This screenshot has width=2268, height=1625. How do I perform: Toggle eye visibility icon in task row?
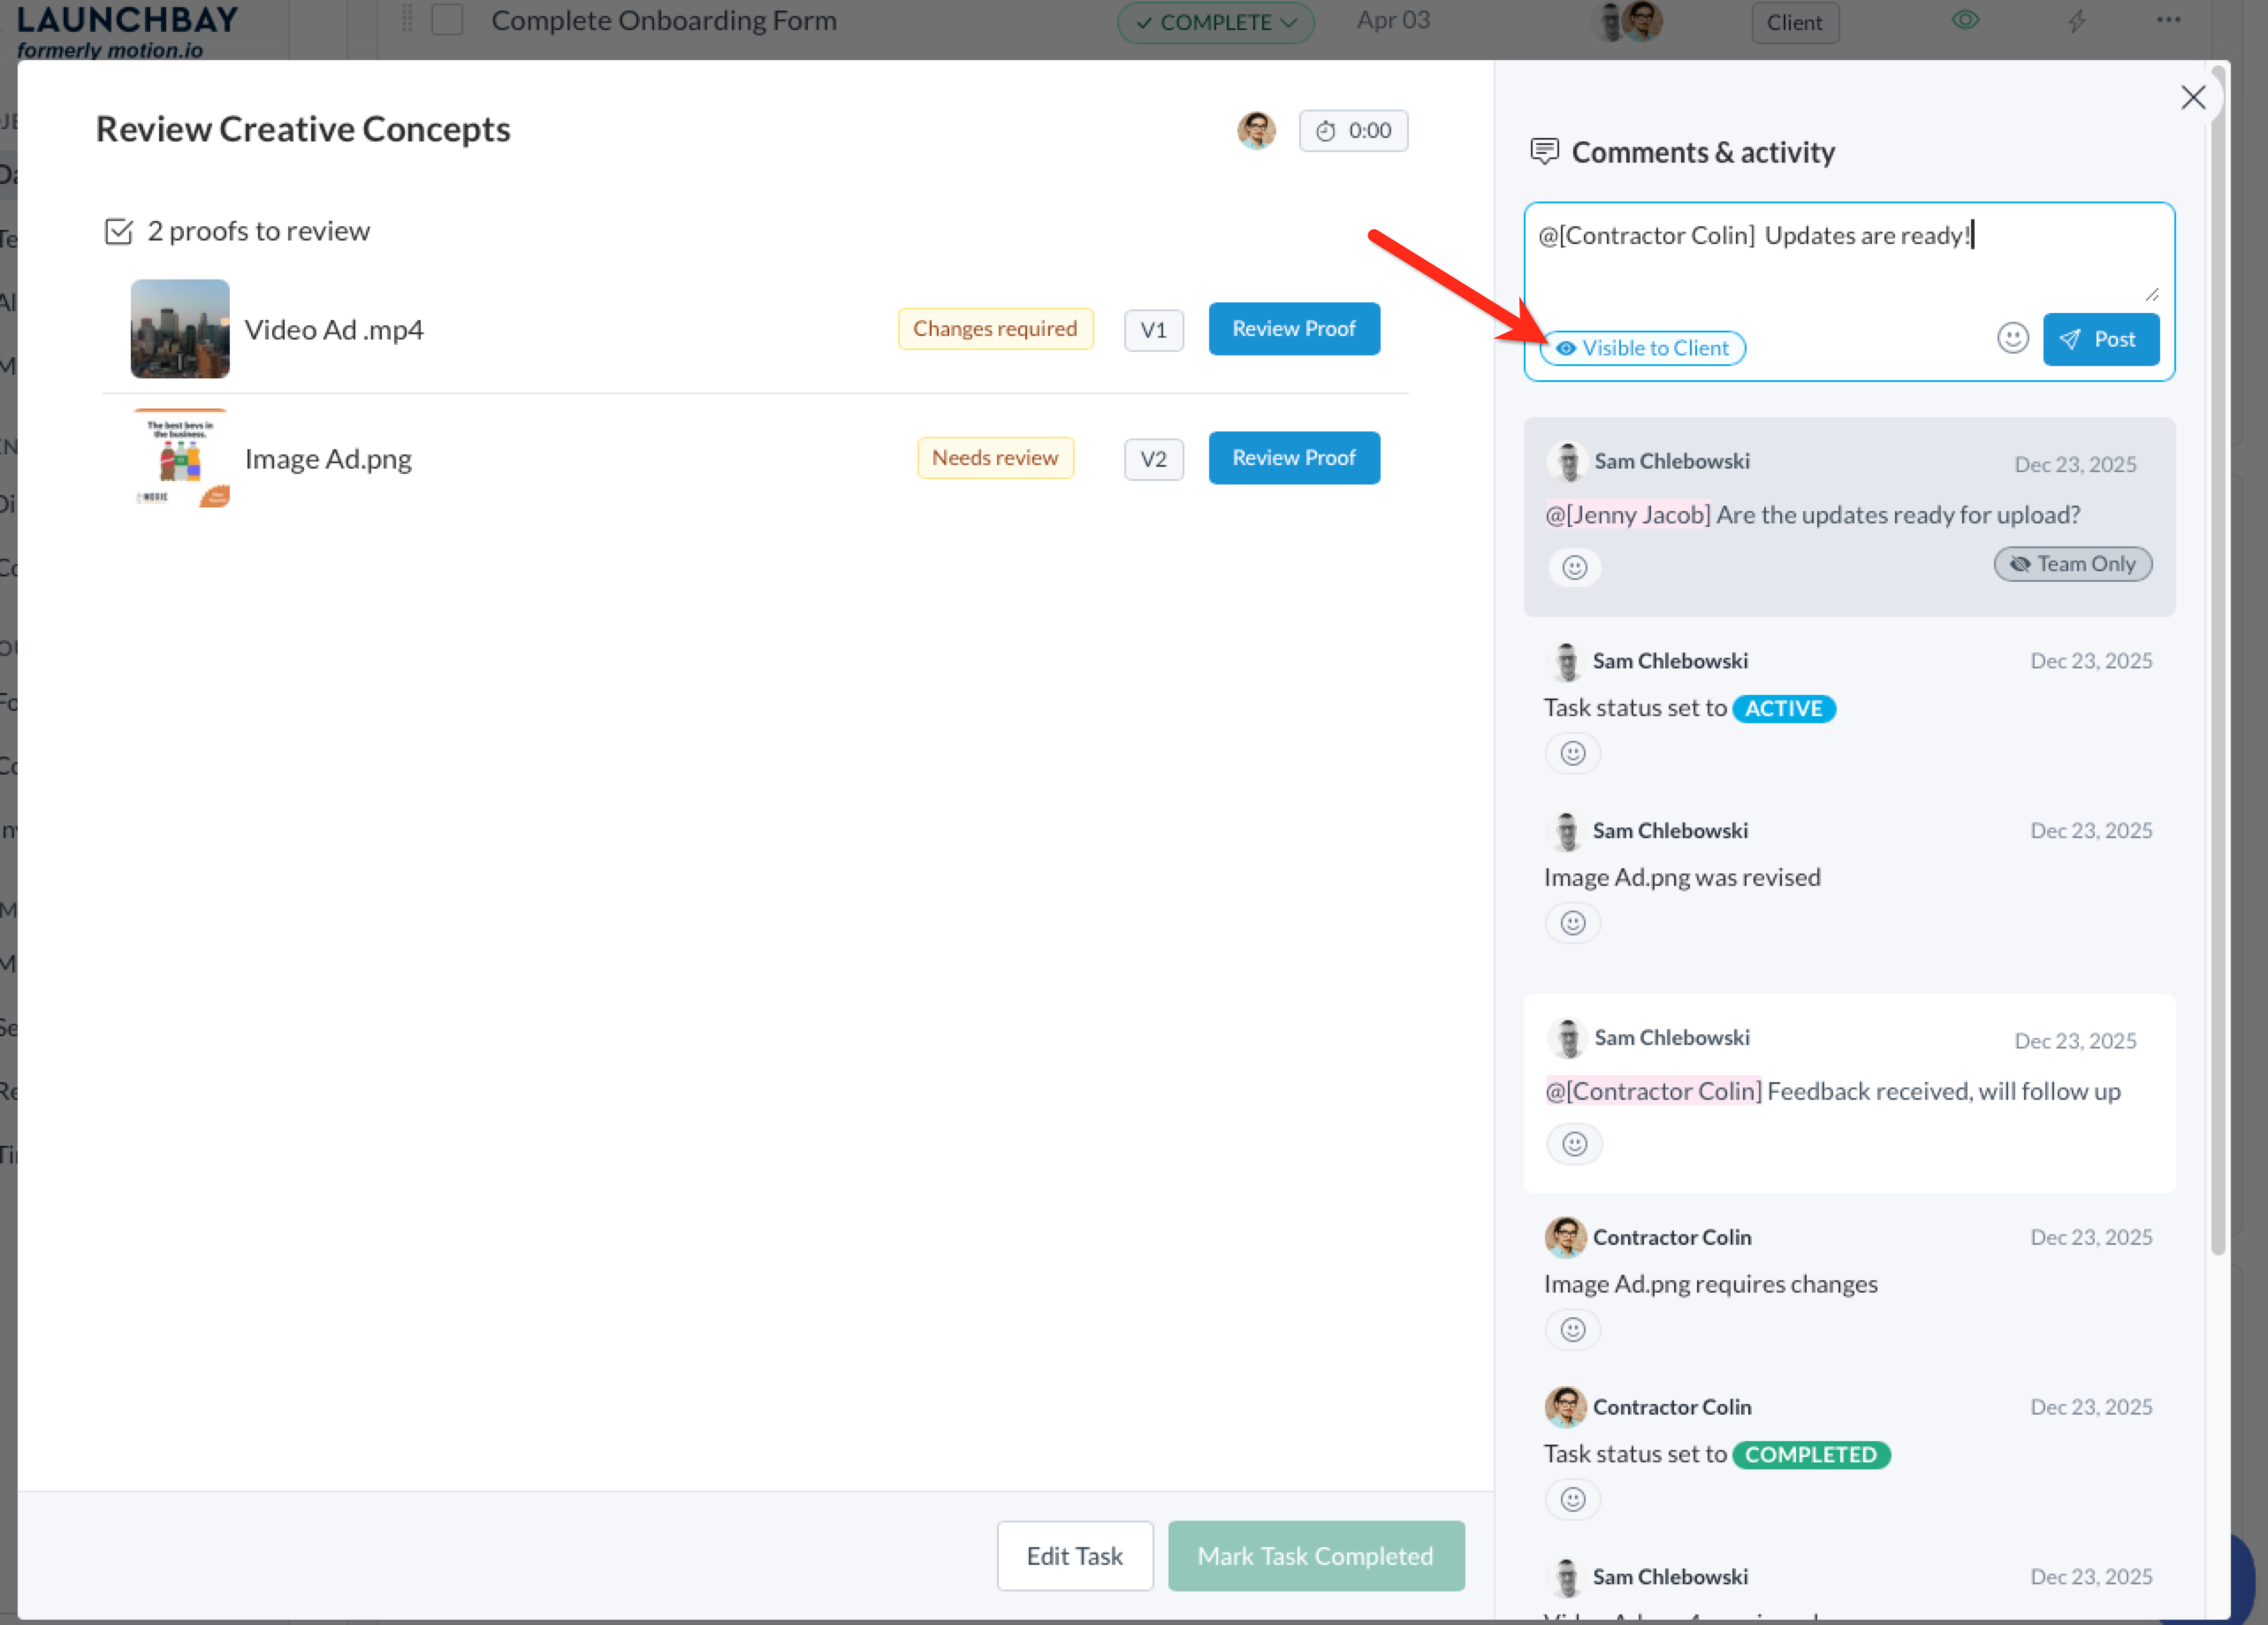pyautogui.click(x=1965, y=20)
